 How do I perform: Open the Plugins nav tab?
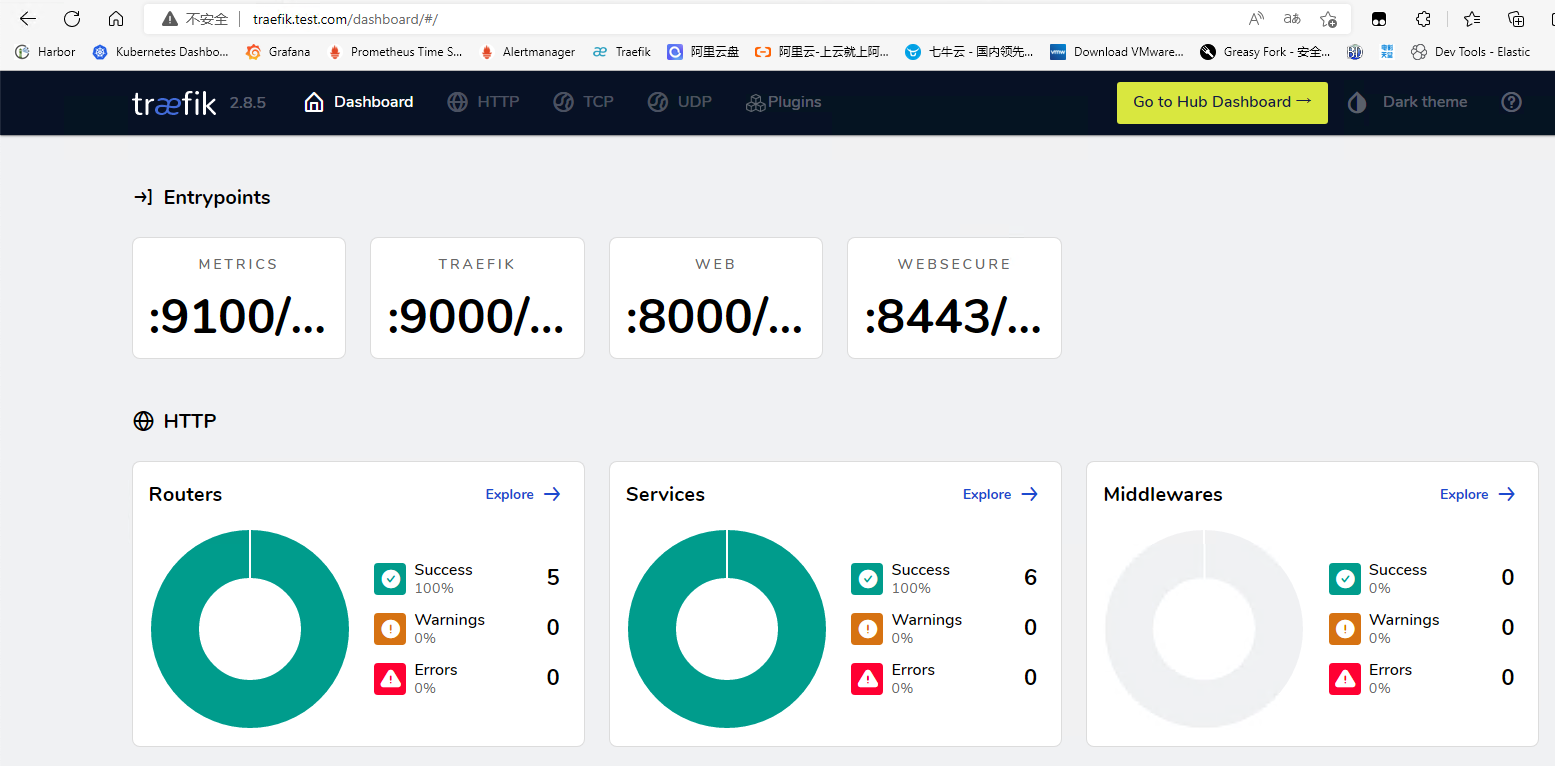click(783, 102)
